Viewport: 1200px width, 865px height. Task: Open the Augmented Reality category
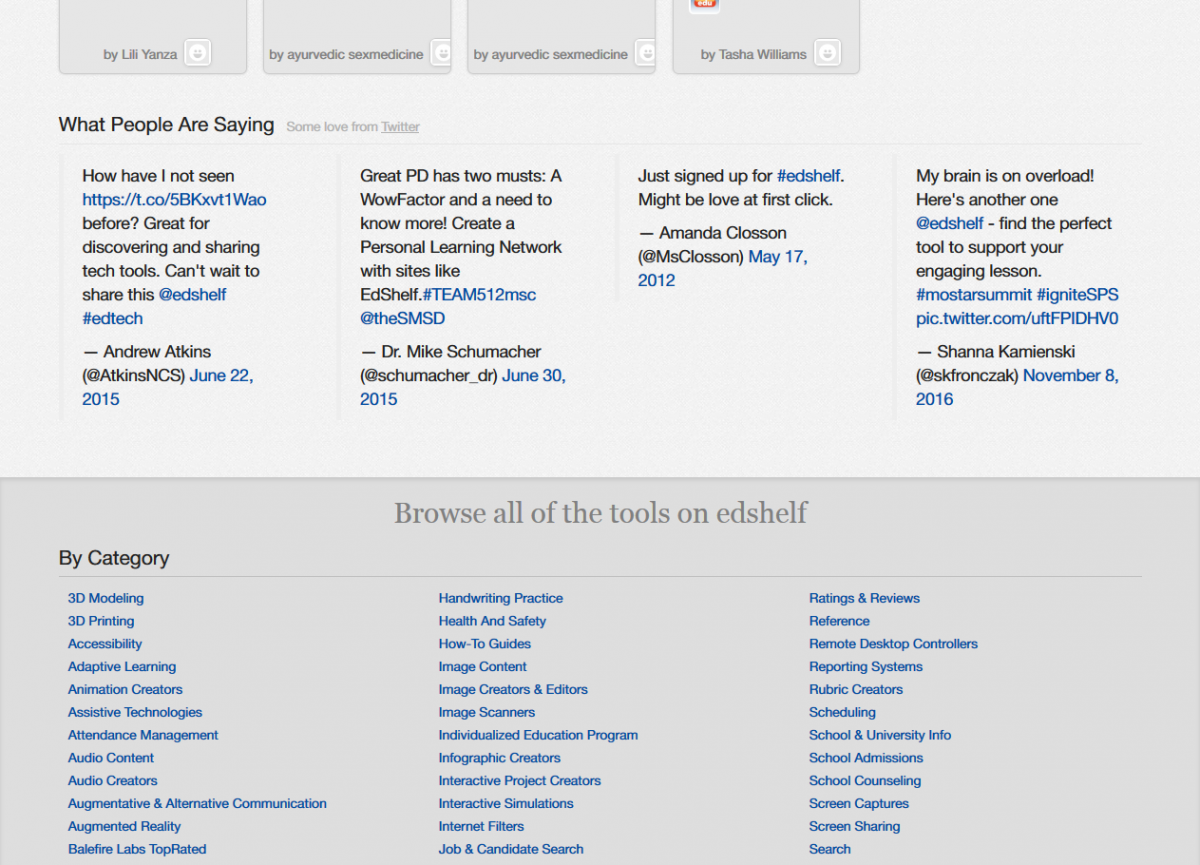[124, 826]
